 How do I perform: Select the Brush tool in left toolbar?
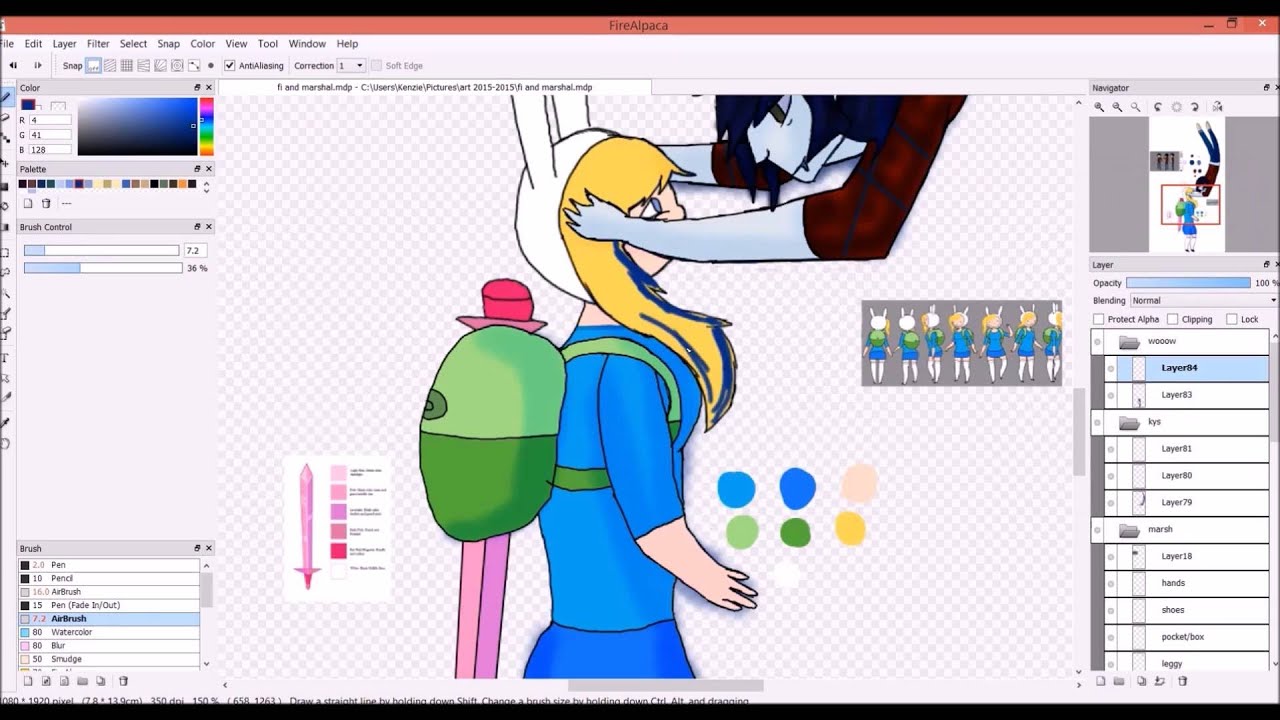[5, 98]
